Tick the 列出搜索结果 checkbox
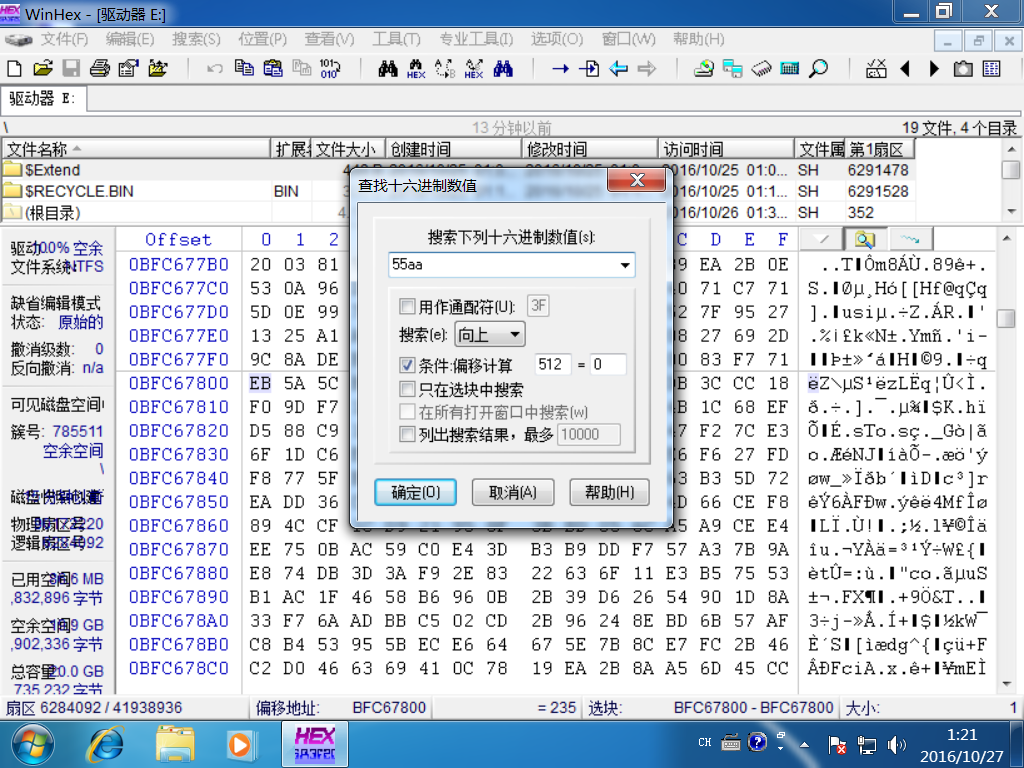Image resolution: width=1024 pixels, height=768 pixels. (407, 434)
